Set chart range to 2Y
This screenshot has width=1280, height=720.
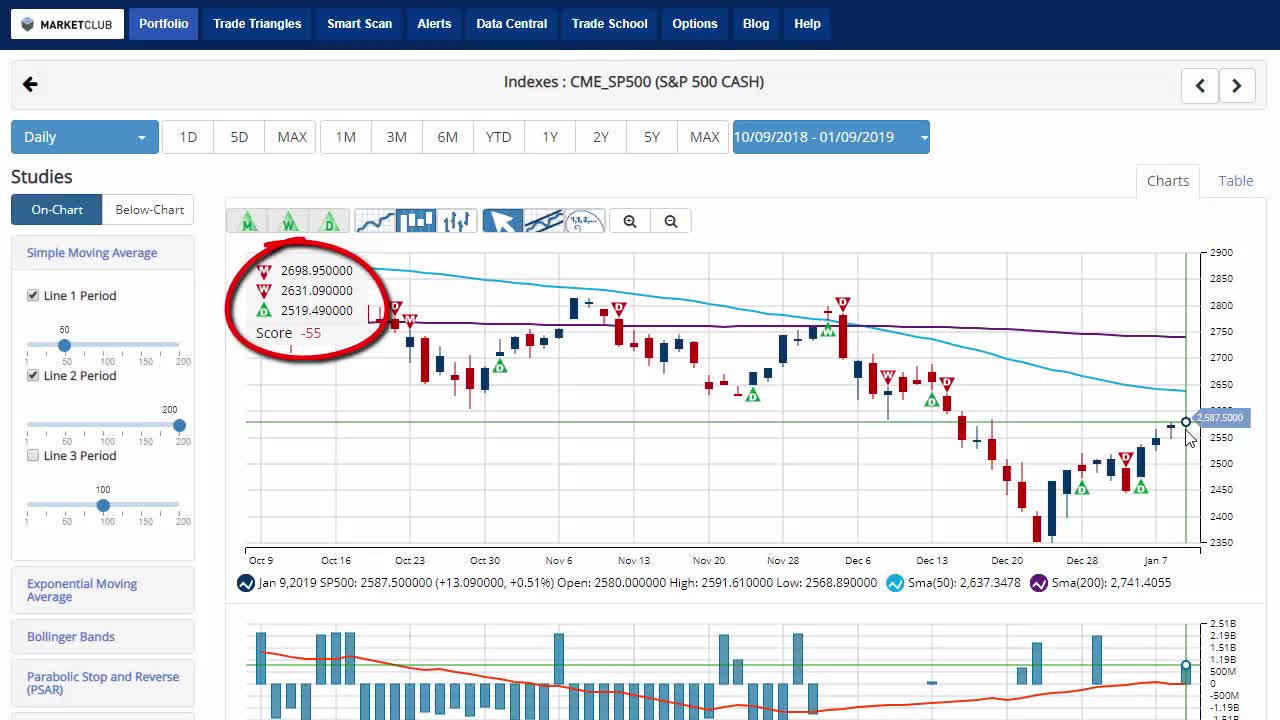pos(601,137)
